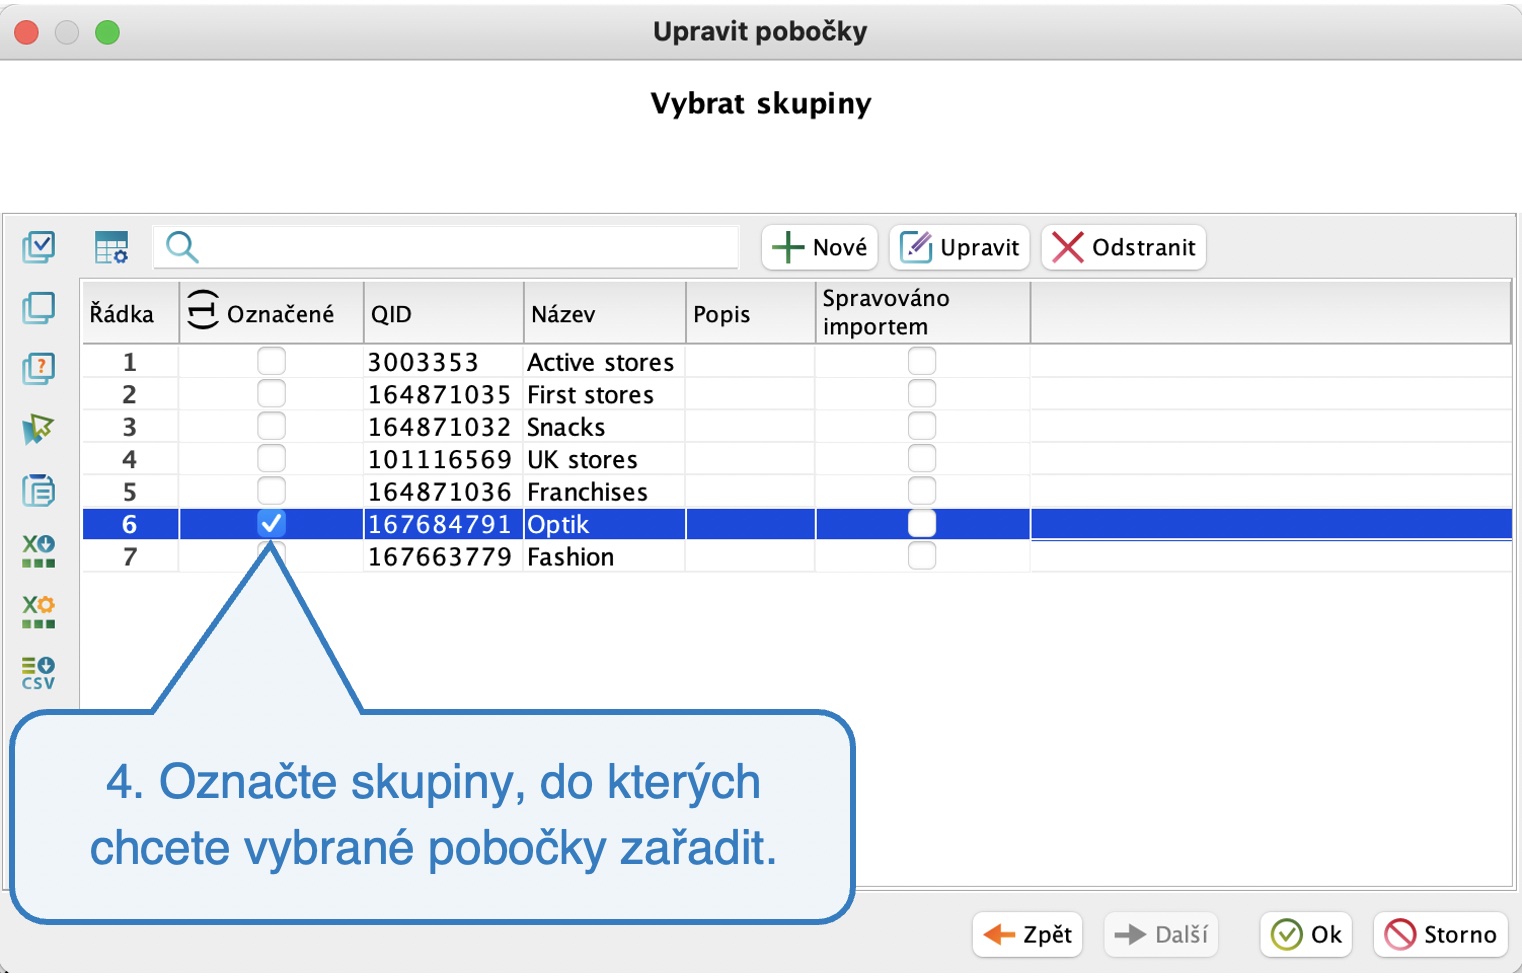The image size is (1522, 978).
Task: Click QID 167684791 cell
Action: pos(443,524)
